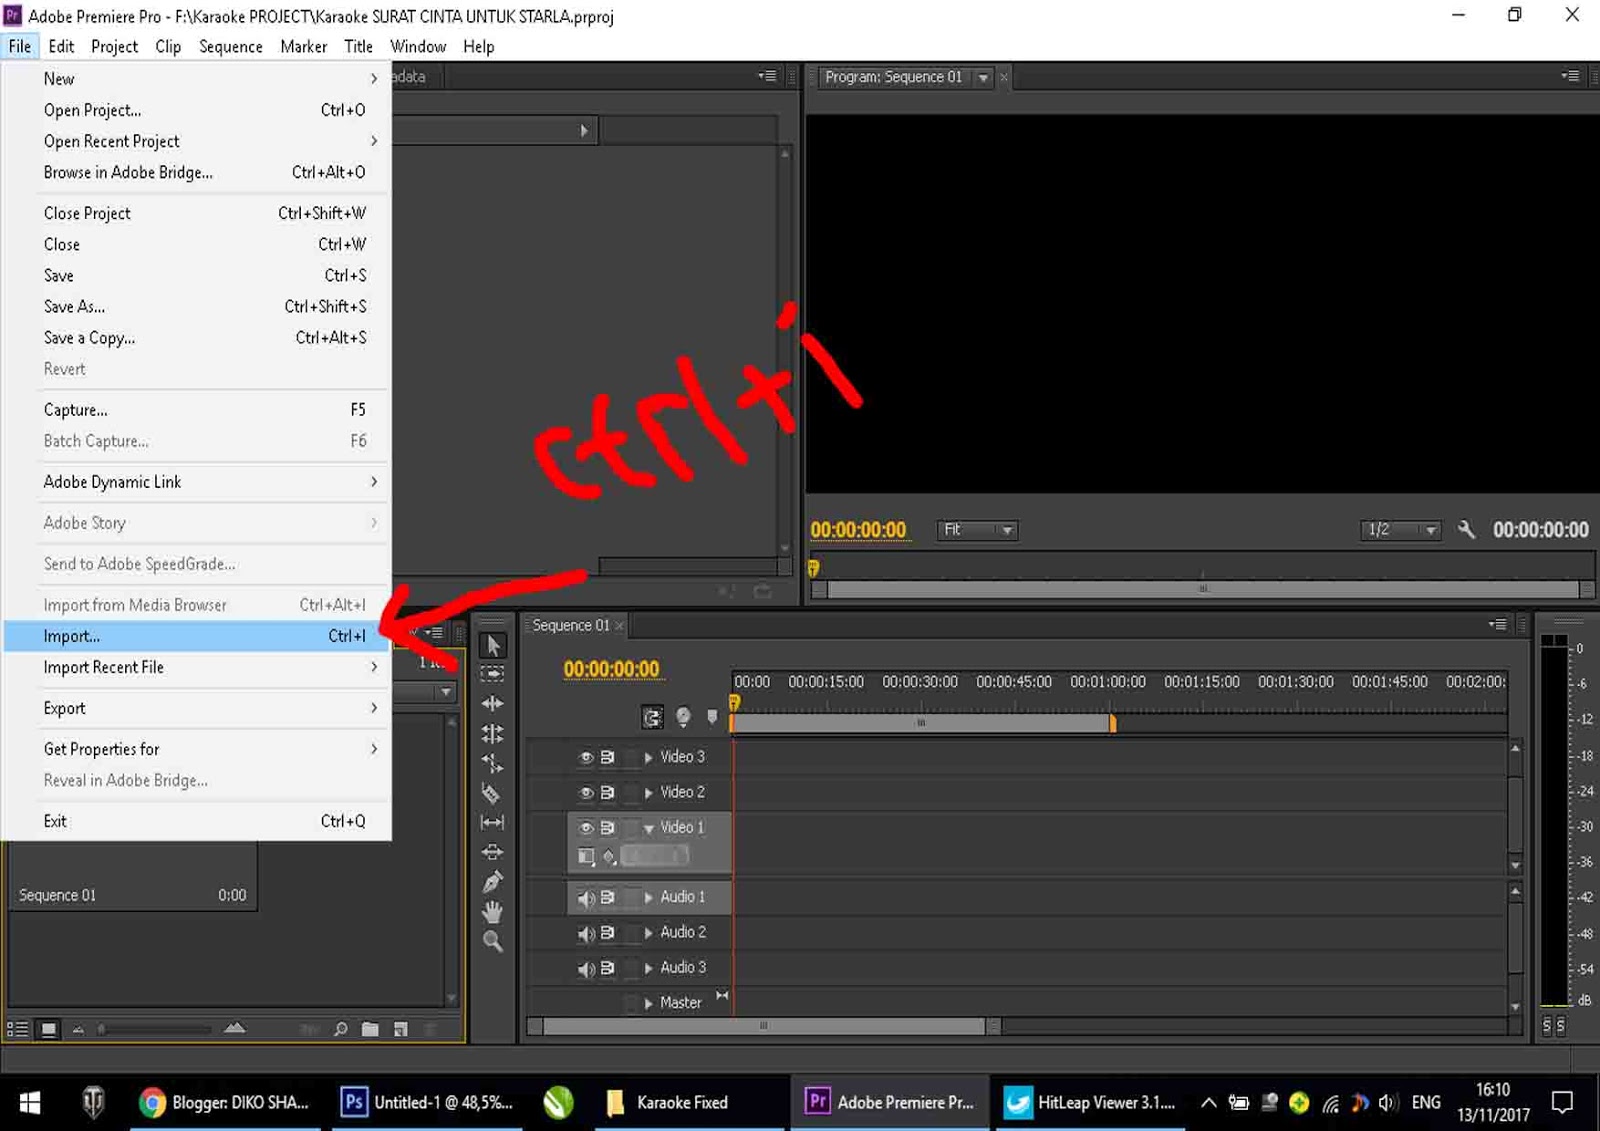Expand the Audio 1 track

coord(648,897)
